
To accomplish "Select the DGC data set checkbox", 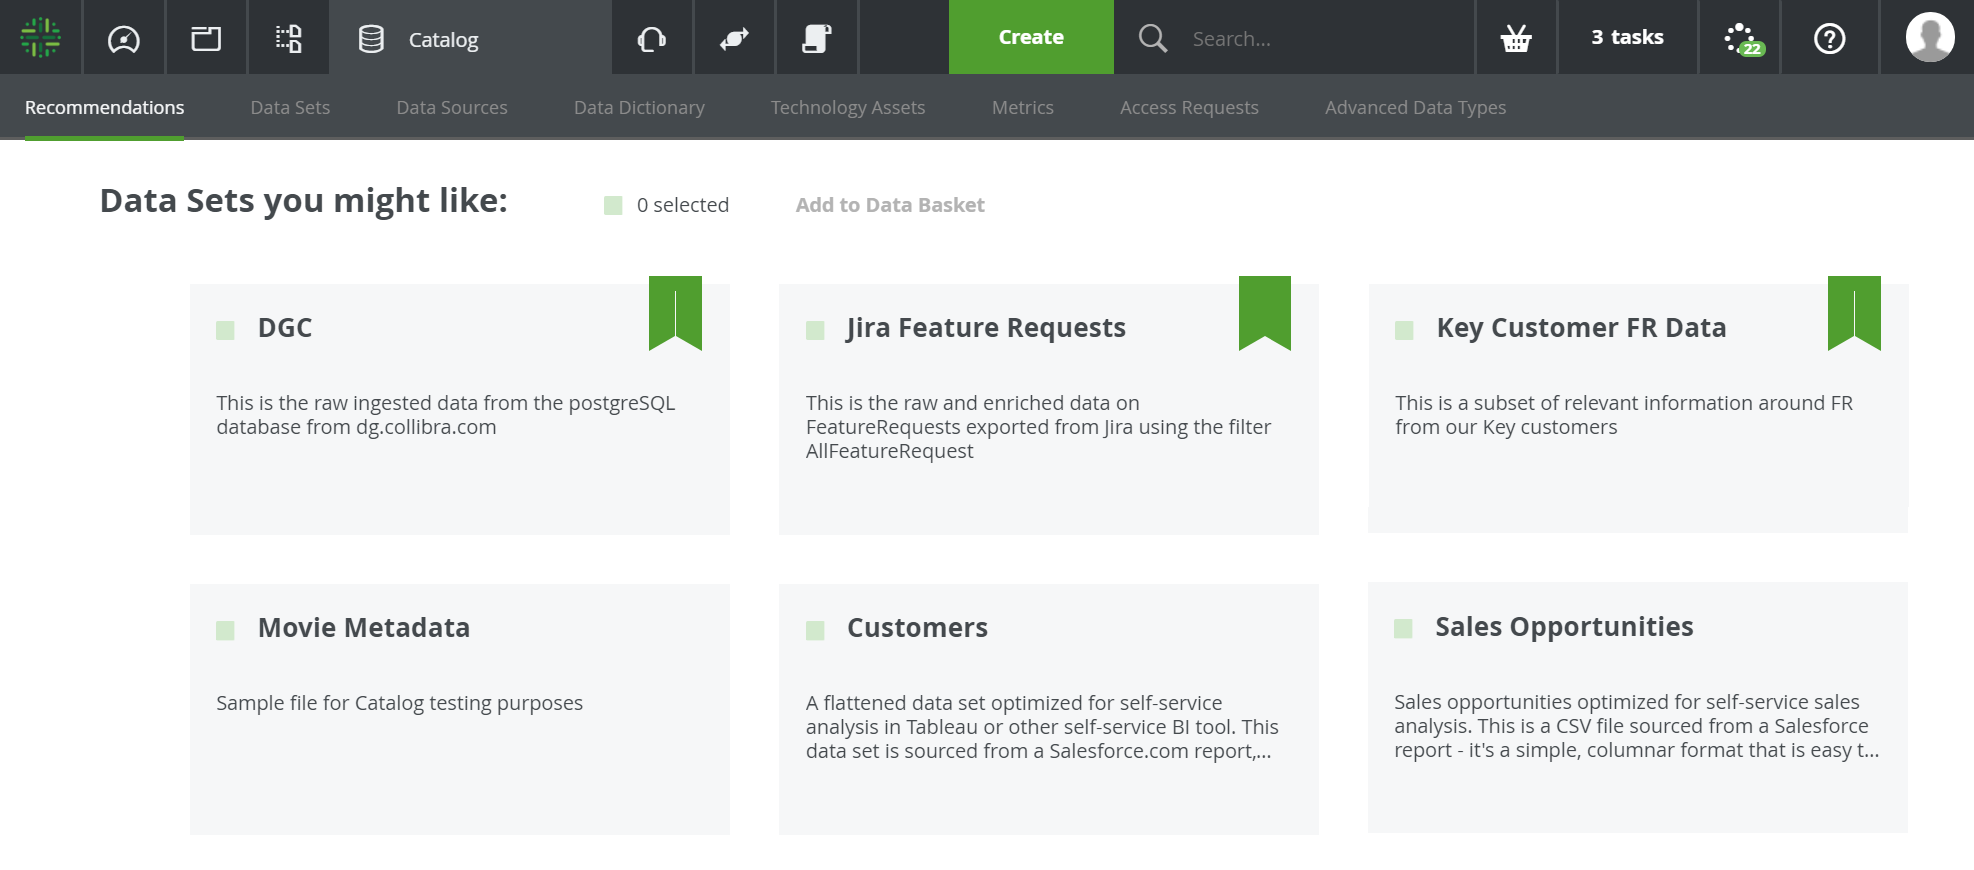I will [225, 330].
